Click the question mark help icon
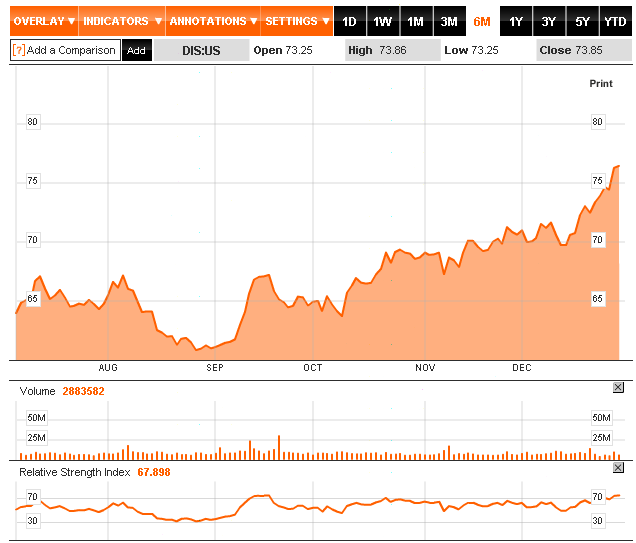 pyautogui.click(x=19, y=50)
